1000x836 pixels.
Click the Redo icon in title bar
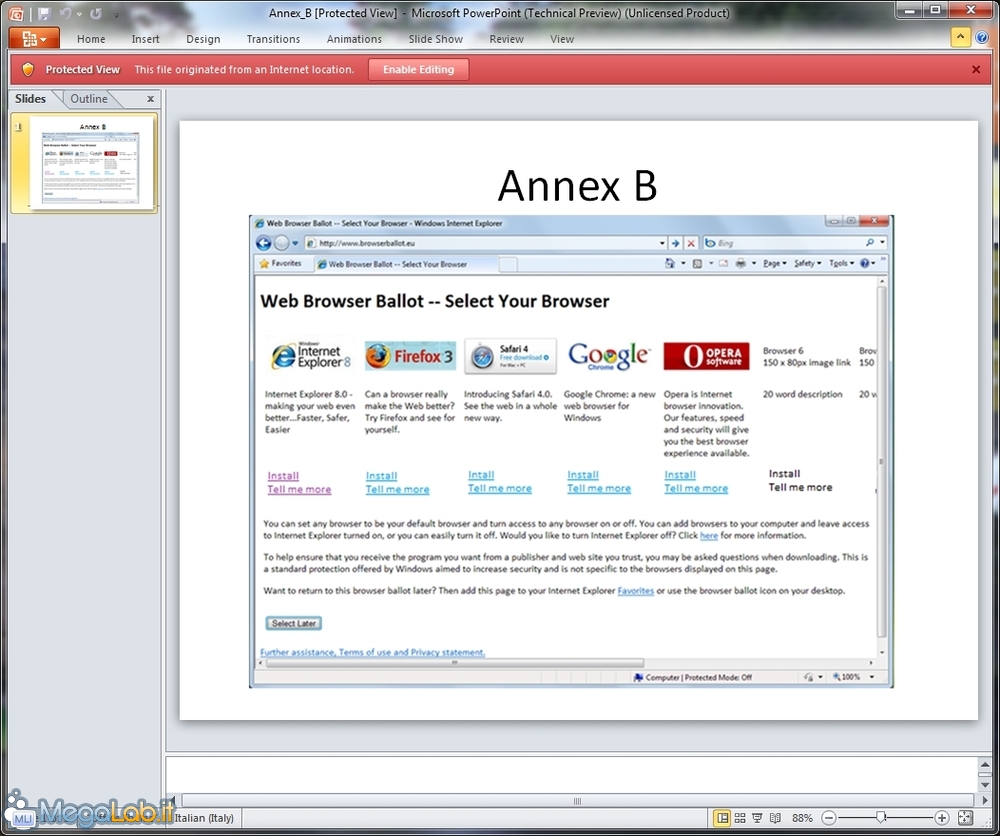(x=96, y=13)
